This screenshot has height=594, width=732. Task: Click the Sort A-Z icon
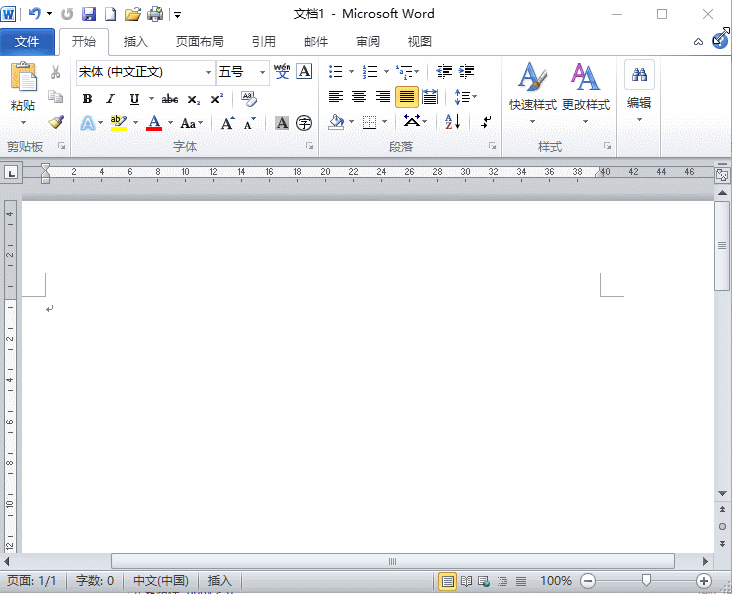tap(453, 122)
